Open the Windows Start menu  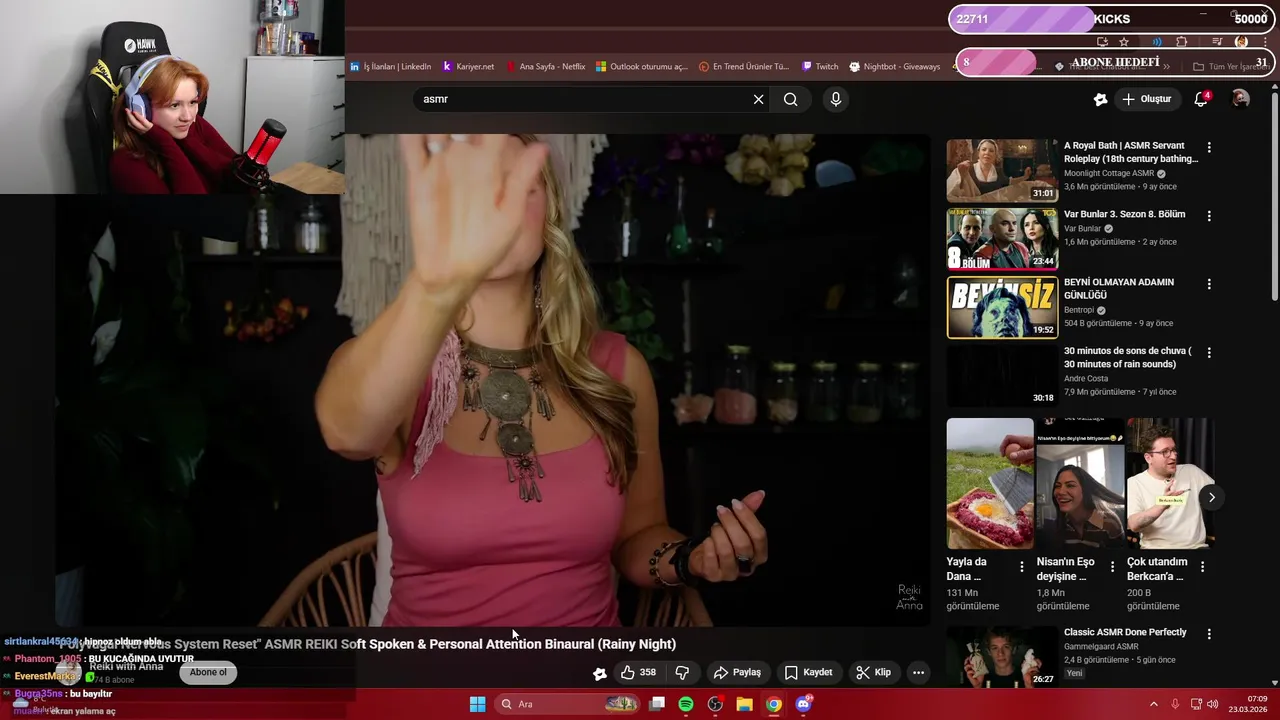coord(478,704)
